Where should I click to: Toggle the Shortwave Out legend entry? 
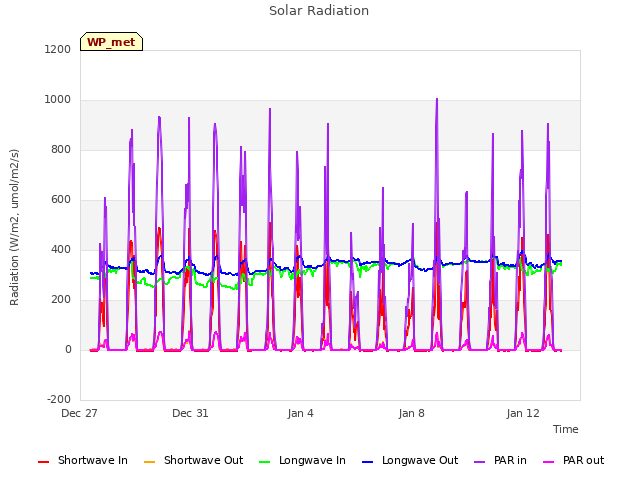[x=193, y=460]
